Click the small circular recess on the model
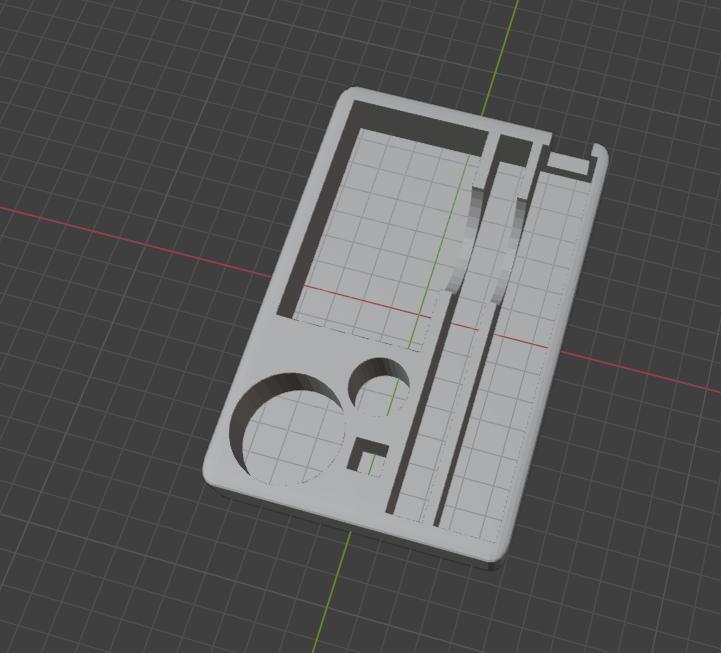Screen dimensions: 721x653 (x=379, y=387)
